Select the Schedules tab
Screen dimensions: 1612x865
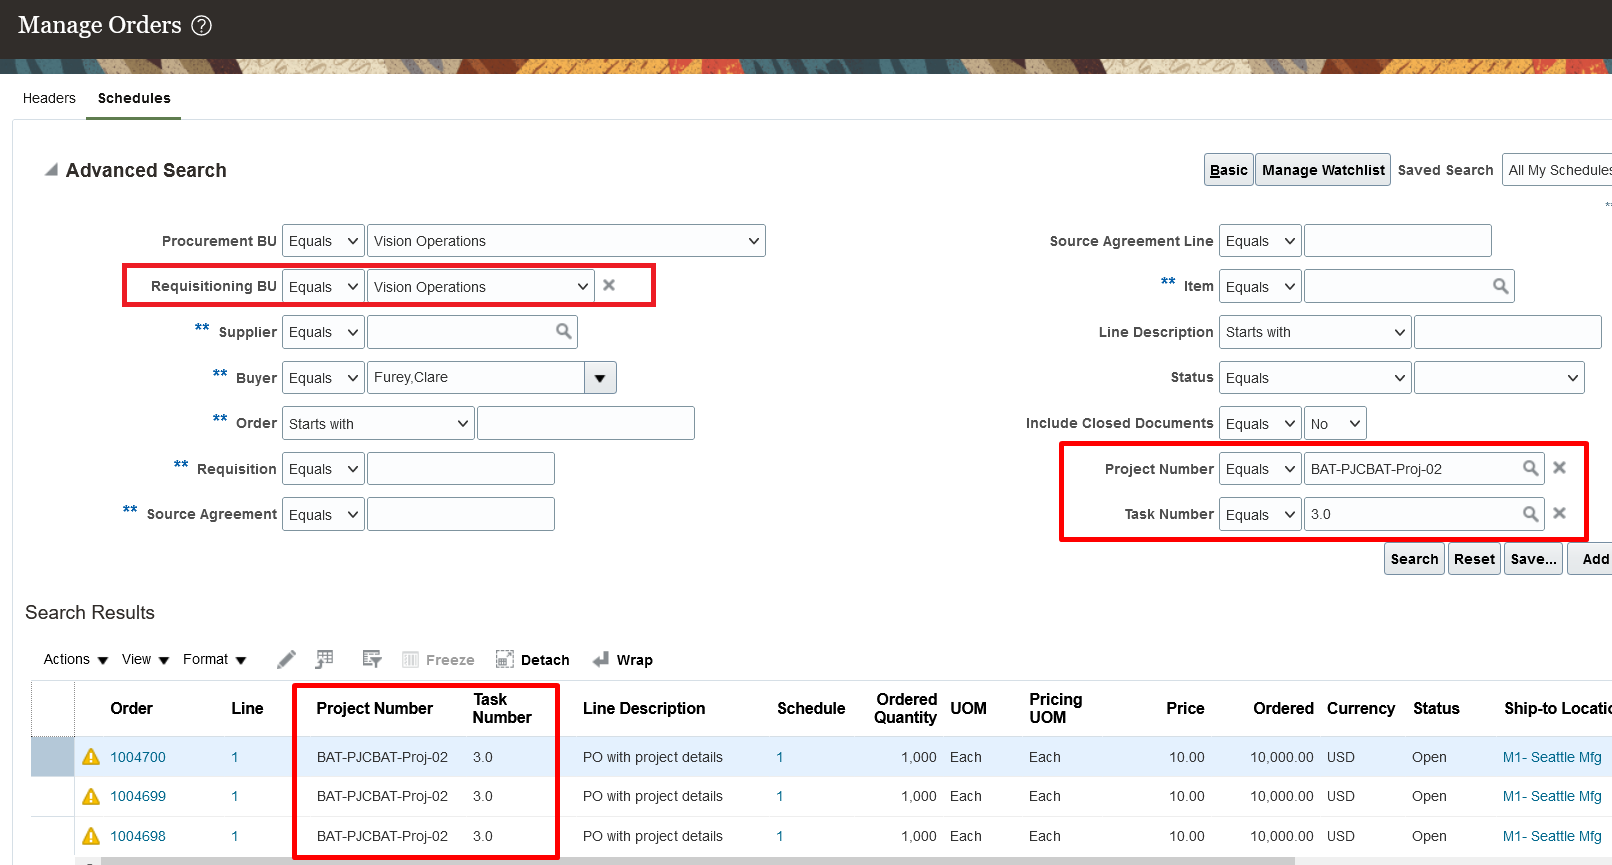click(134, 98)
